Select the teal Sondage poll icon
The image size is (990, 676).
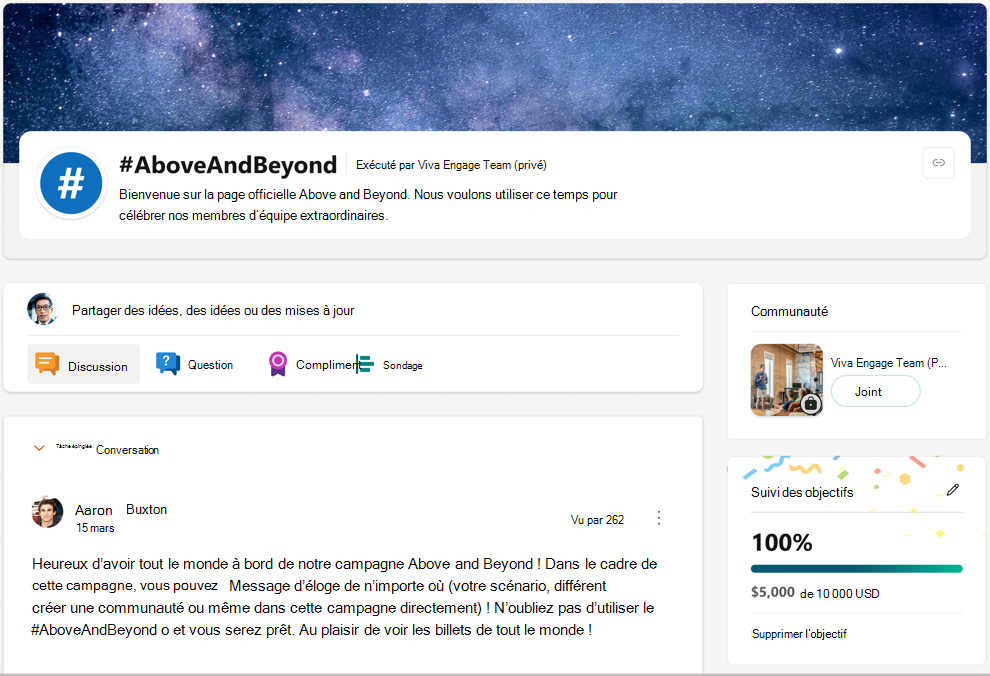[365, 364]
